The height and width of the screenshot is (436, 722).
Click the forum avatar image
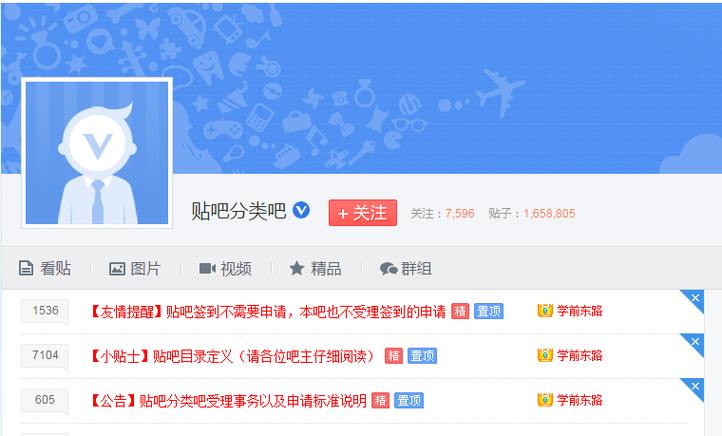pos(97,153)
